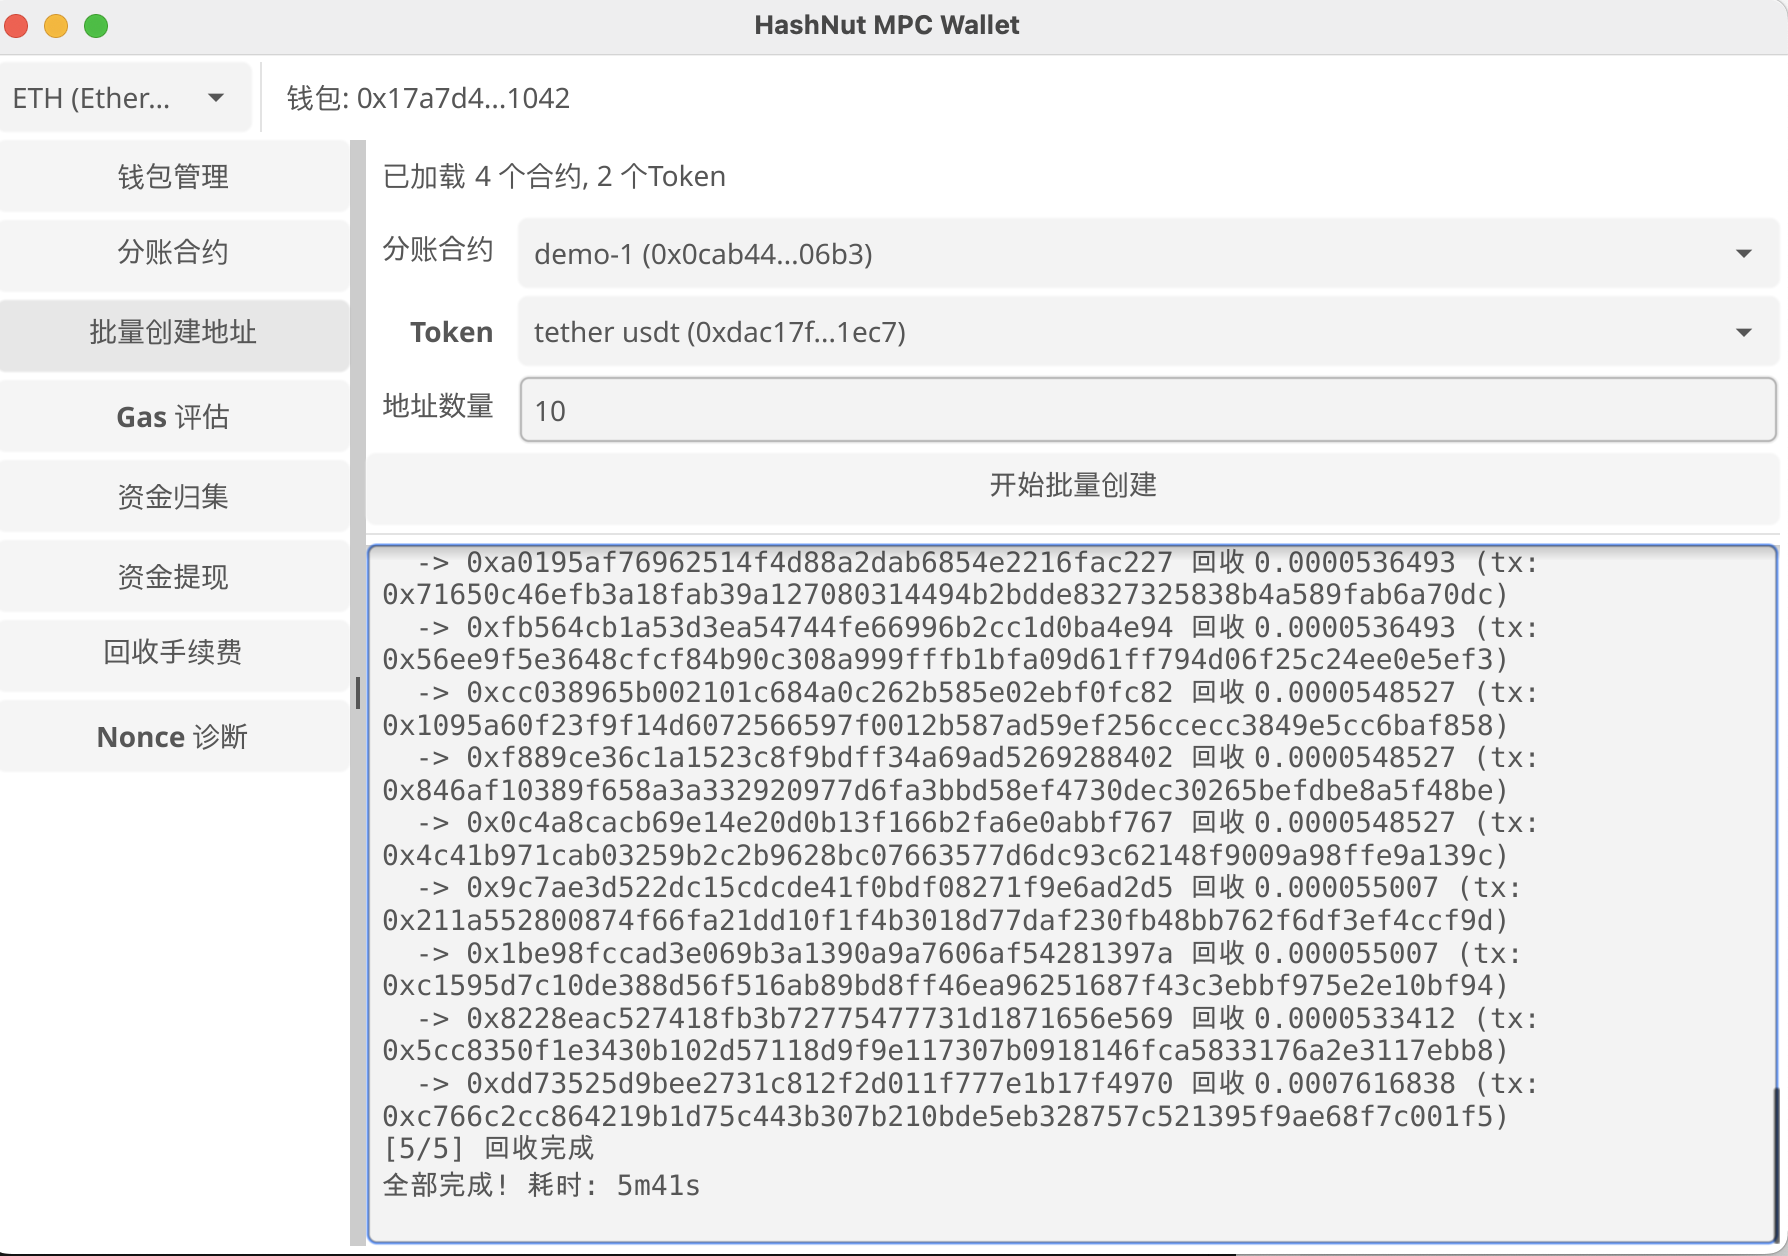Click inside the log output text area
The height and width of the screenshot is (1256, 1788).
[x=1072, y=895]
